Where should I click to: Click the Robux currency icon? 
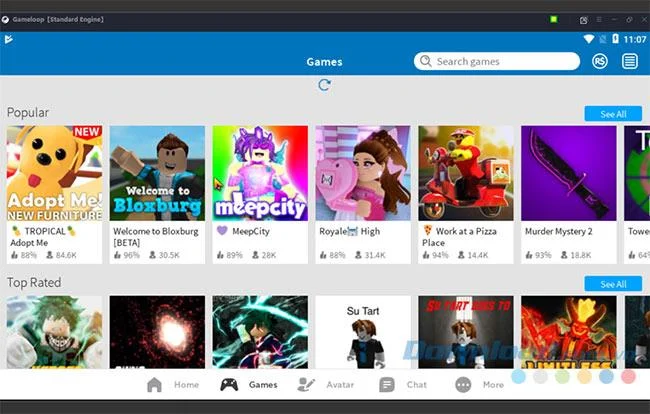coord(599,61)
